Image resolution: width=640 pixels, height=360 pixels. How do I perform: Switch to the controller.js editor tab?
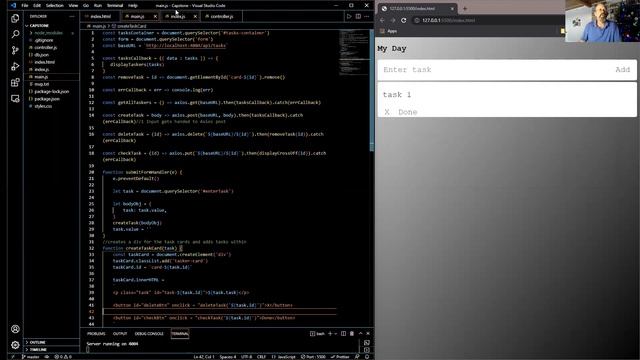point(222,16)
